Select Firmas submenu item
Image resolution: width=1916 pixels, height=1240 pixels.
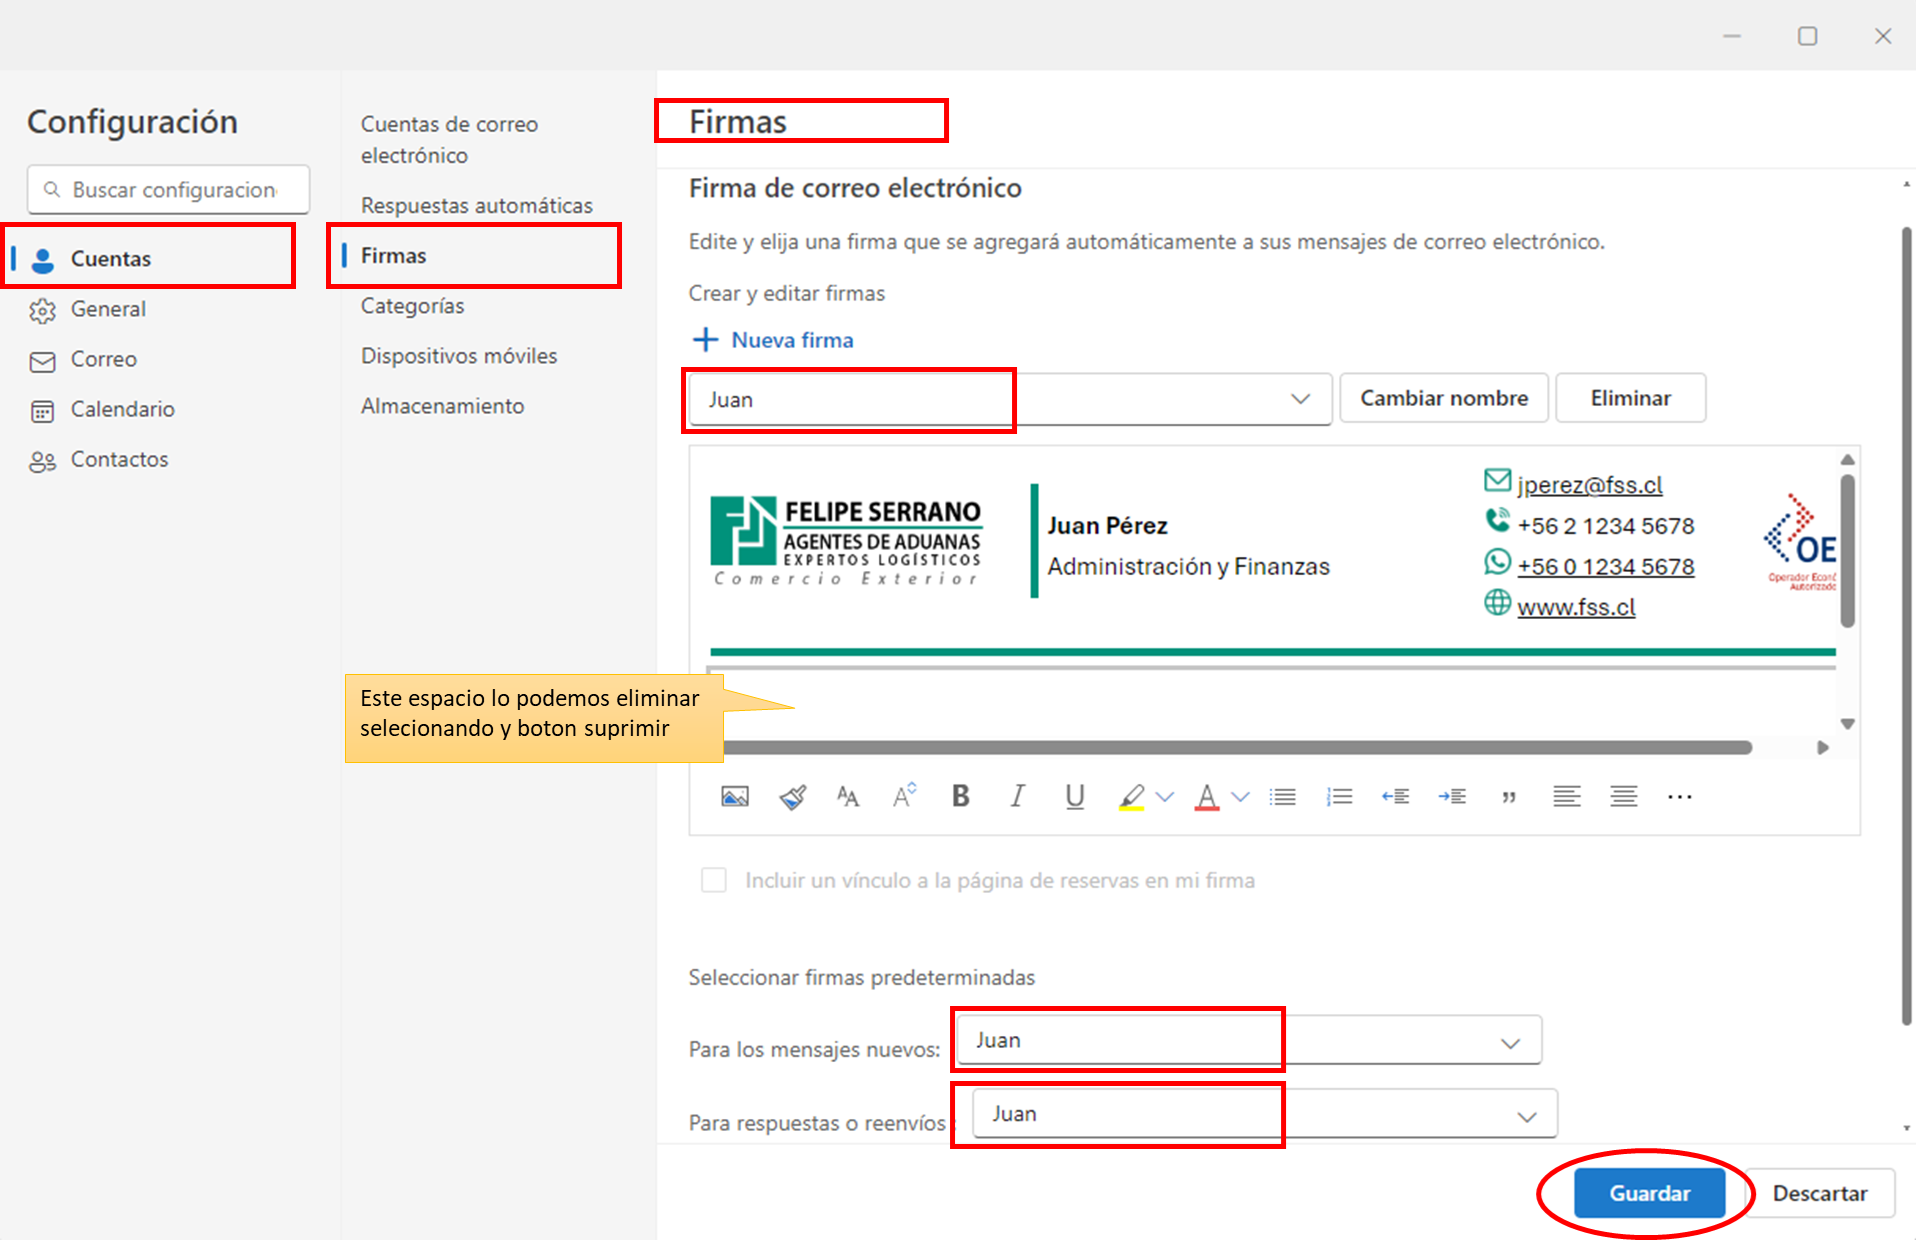click(394, 256)
